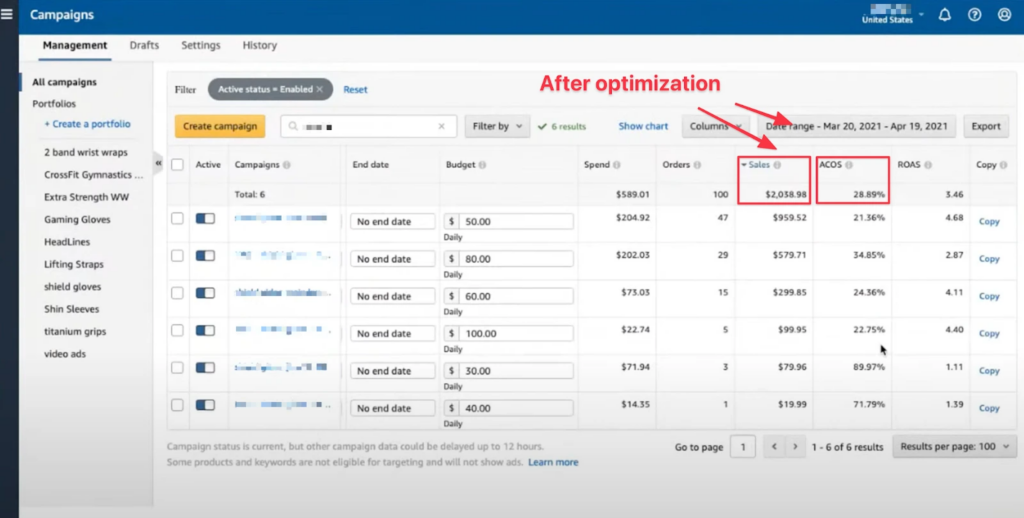
Task: Show info tooltip for Sales column
Action: (x=777, y=165)
